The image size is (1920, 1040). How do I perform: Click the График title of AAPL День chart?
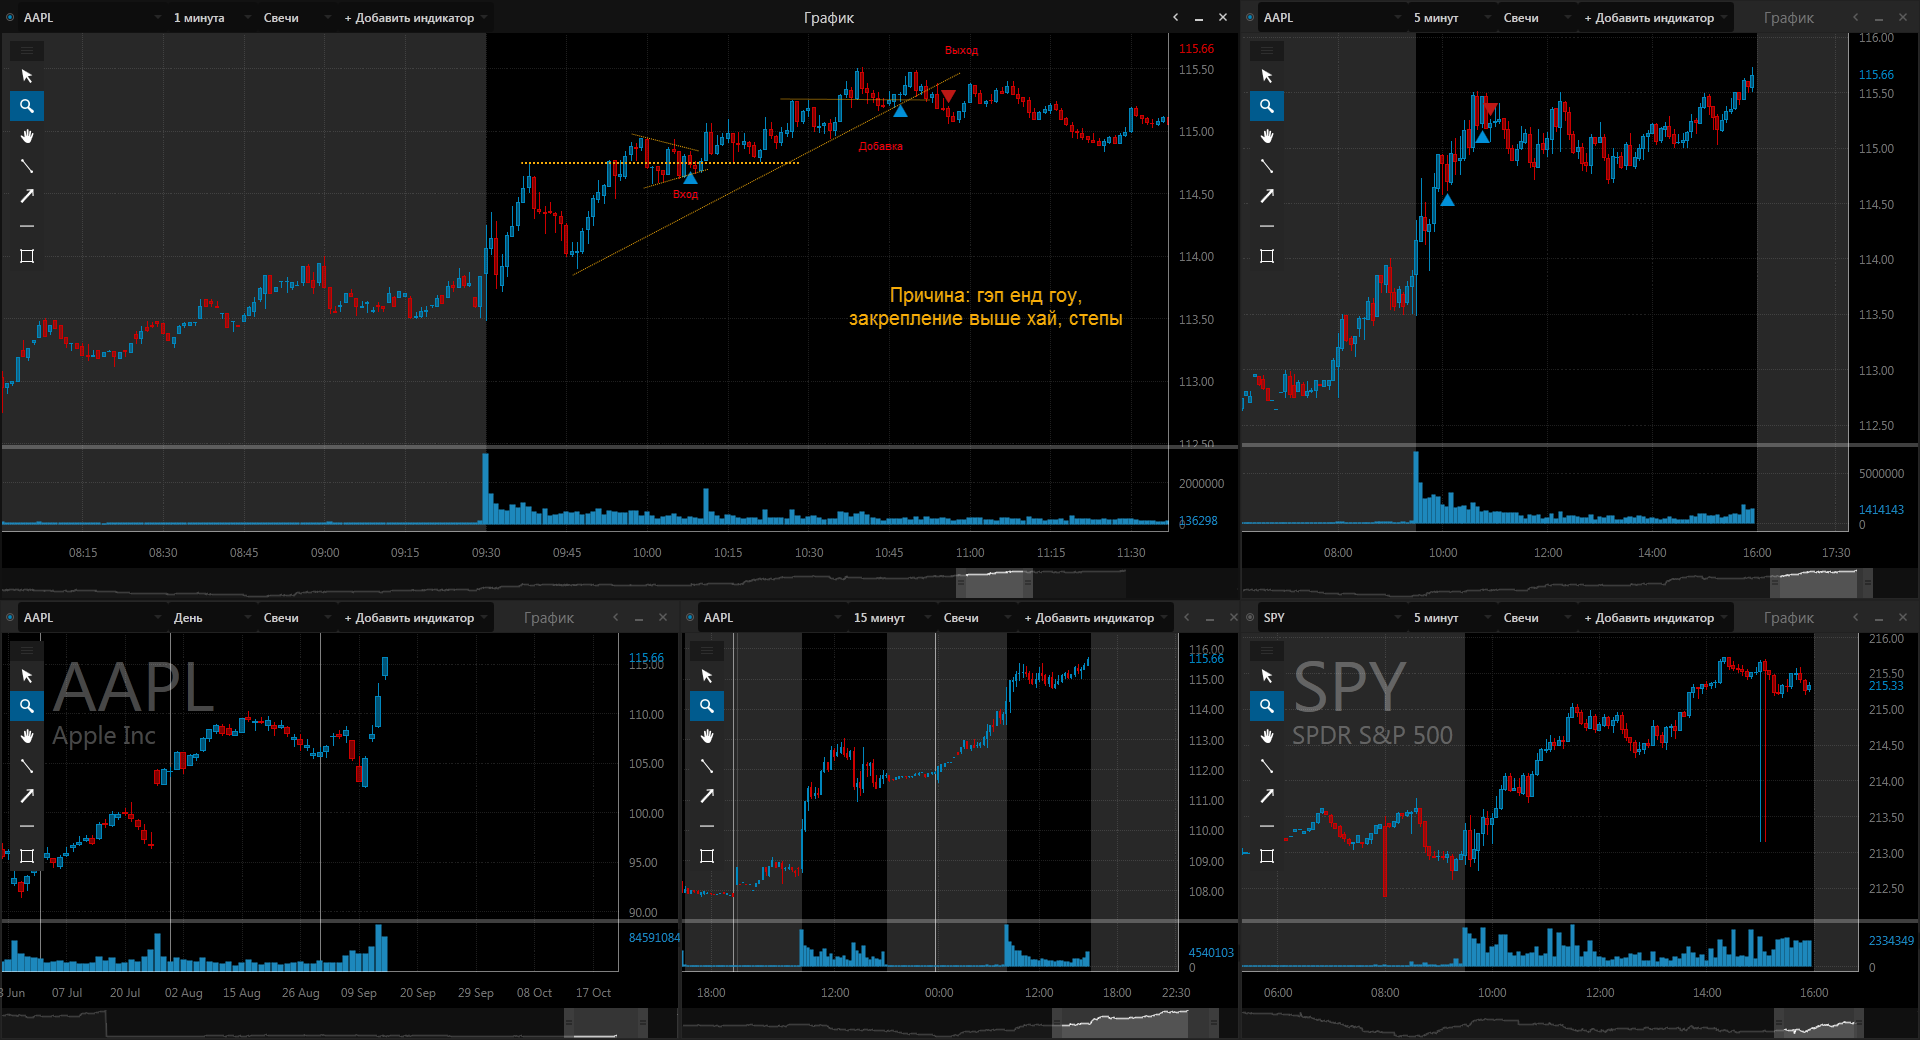pyautogui.click(x=549, y=617)
